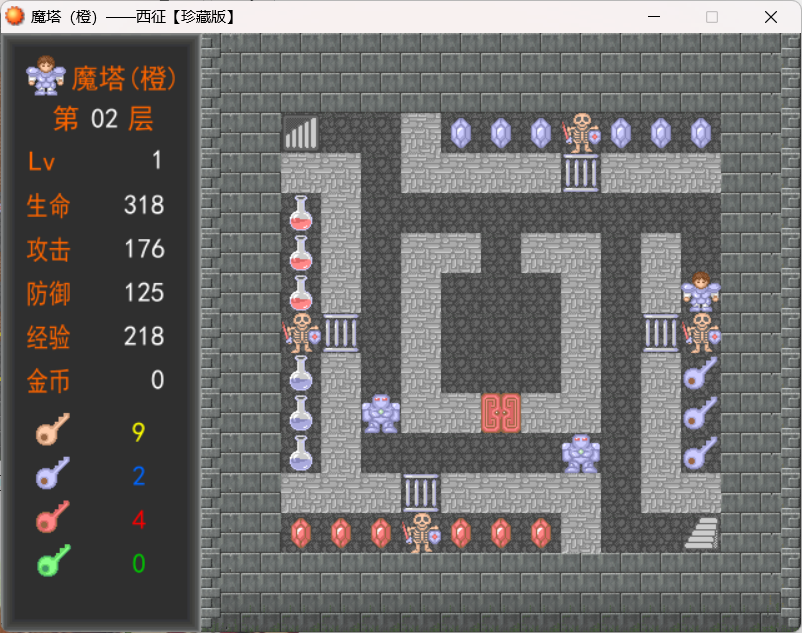Collect the red gem just right of bottom skeleton

[x=461, y=533]
